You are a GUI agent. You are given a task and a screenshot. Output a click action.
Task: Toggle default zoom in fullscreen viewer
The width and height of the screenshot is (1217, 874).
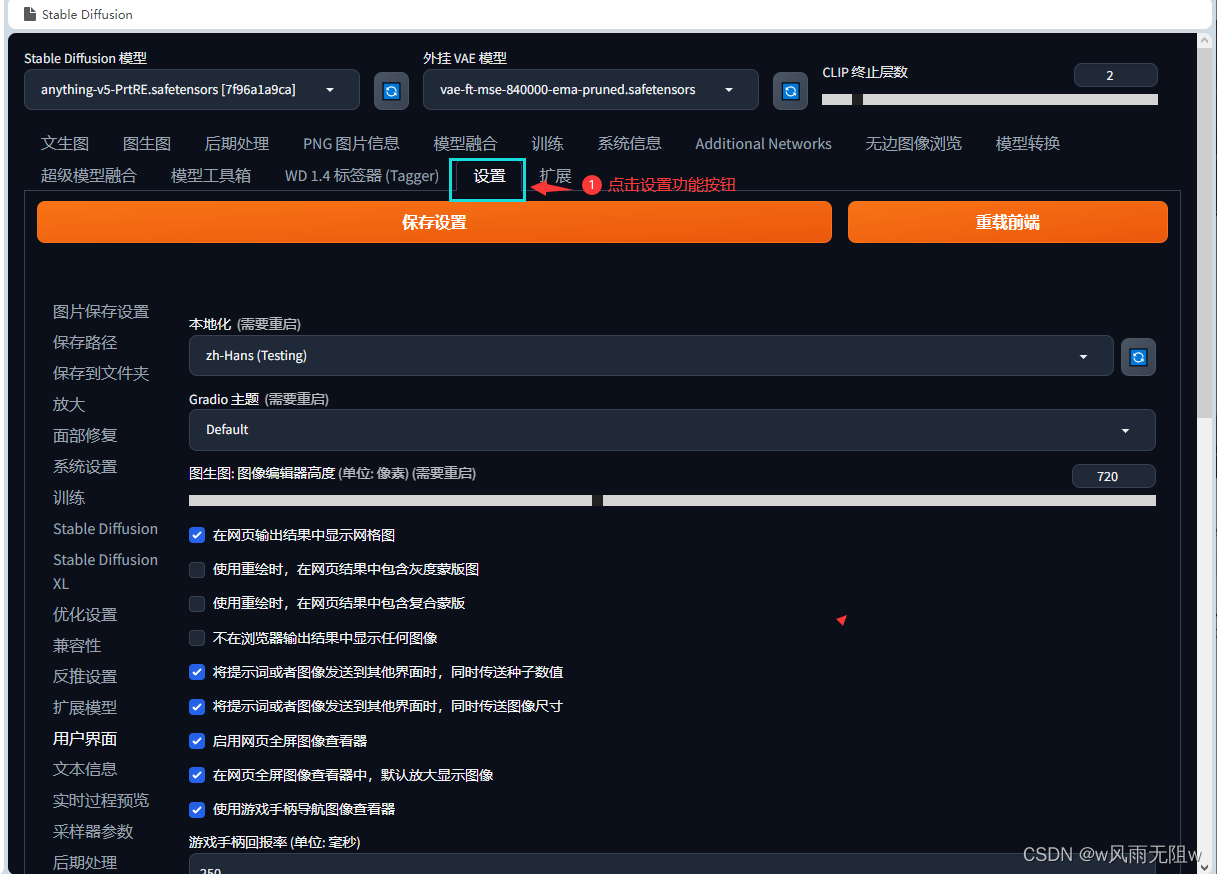click(197, 775)
